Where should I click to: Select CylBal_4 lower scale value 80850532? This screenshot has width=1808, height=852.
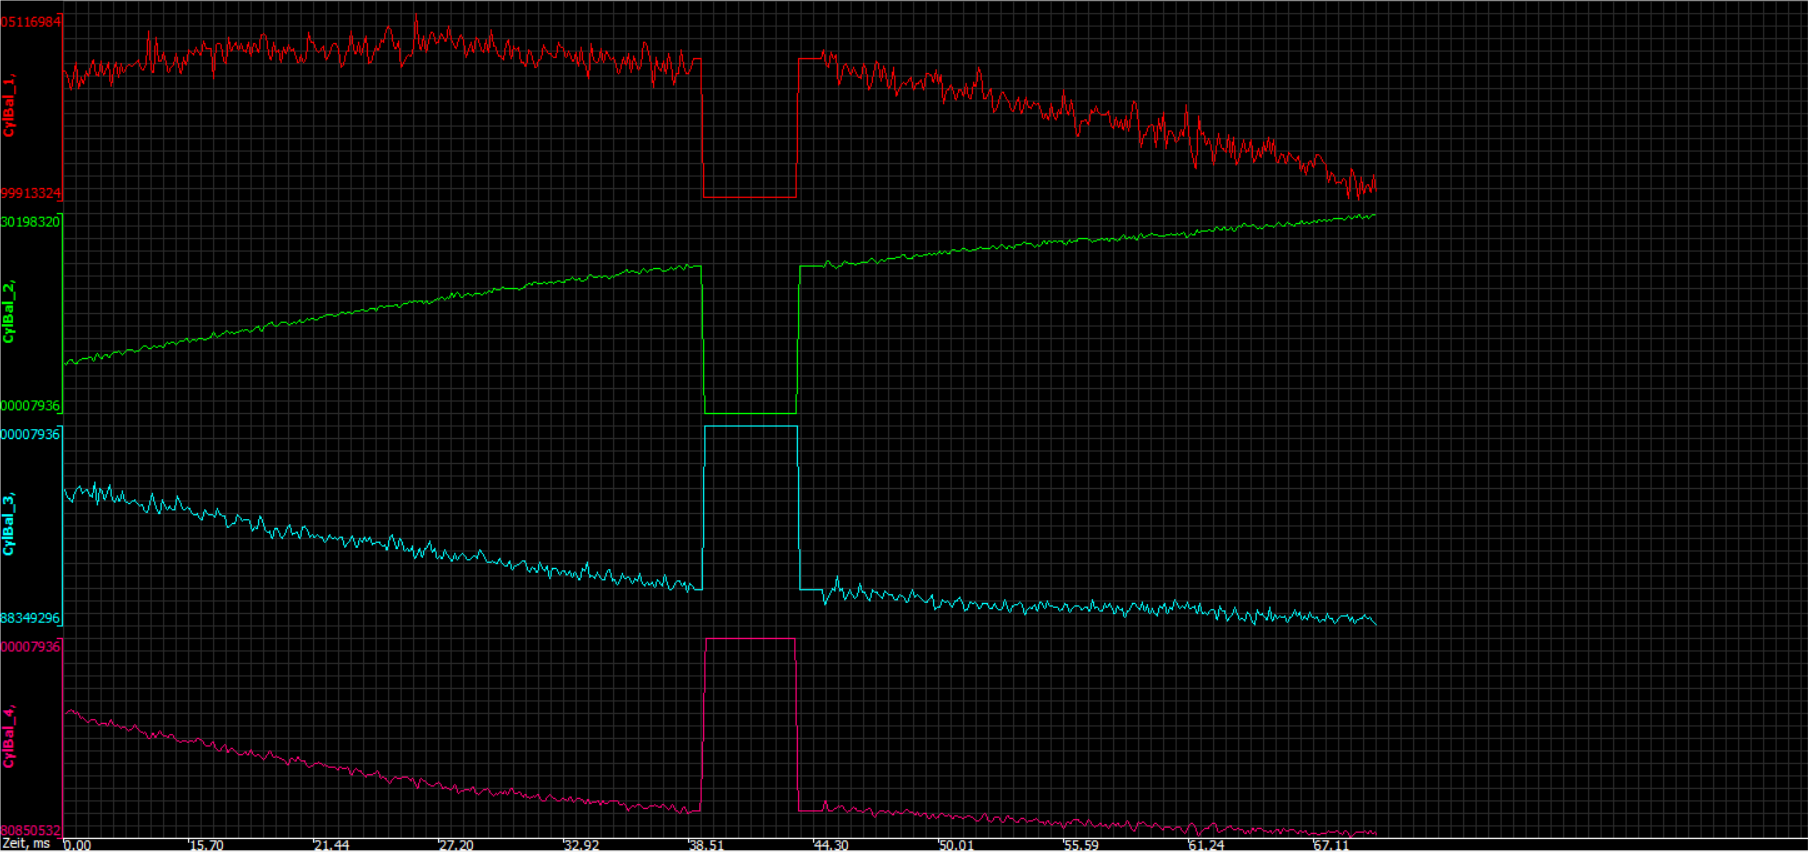(x=31, y=831)
